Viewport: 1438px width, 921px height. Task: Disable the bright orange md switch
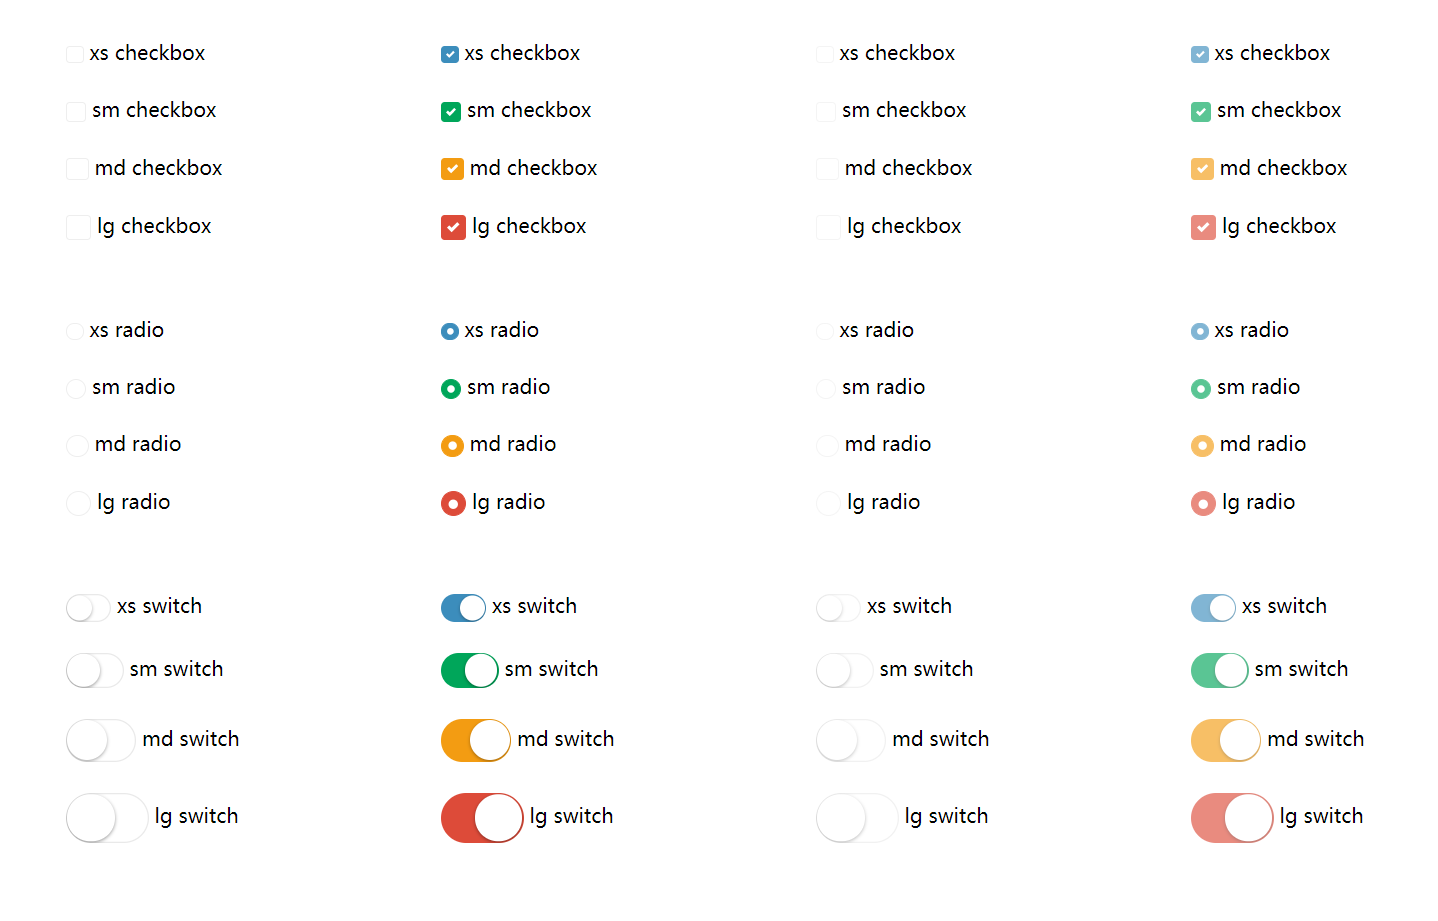coord(475,740)
